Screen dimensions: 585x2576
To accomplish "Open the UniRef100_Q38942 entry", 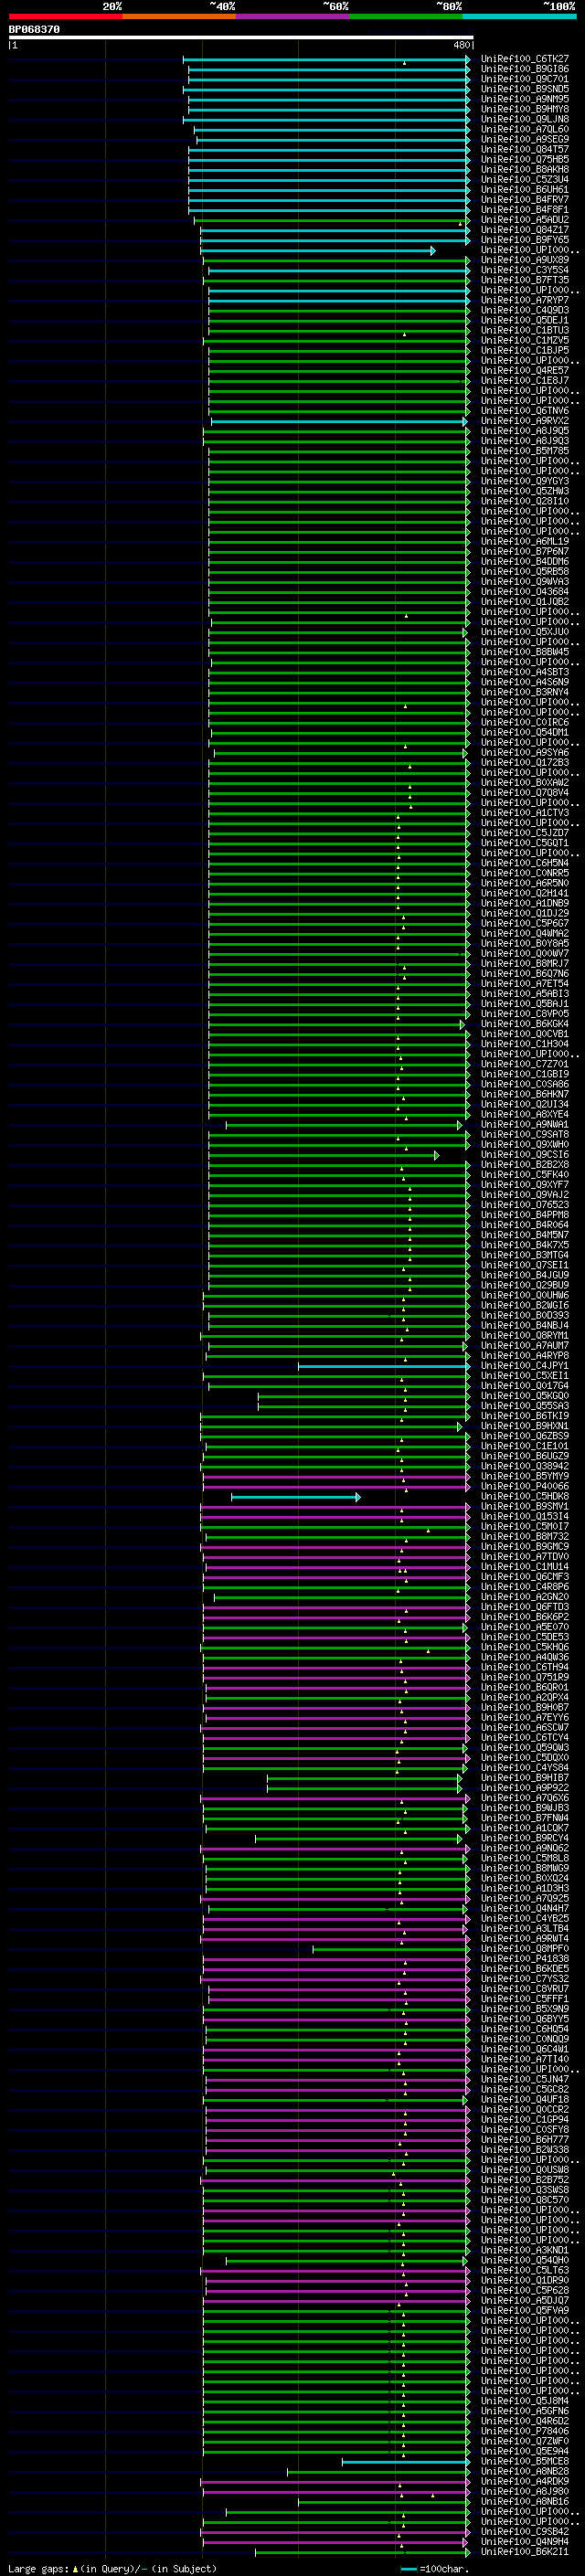I will point(525,1467).
